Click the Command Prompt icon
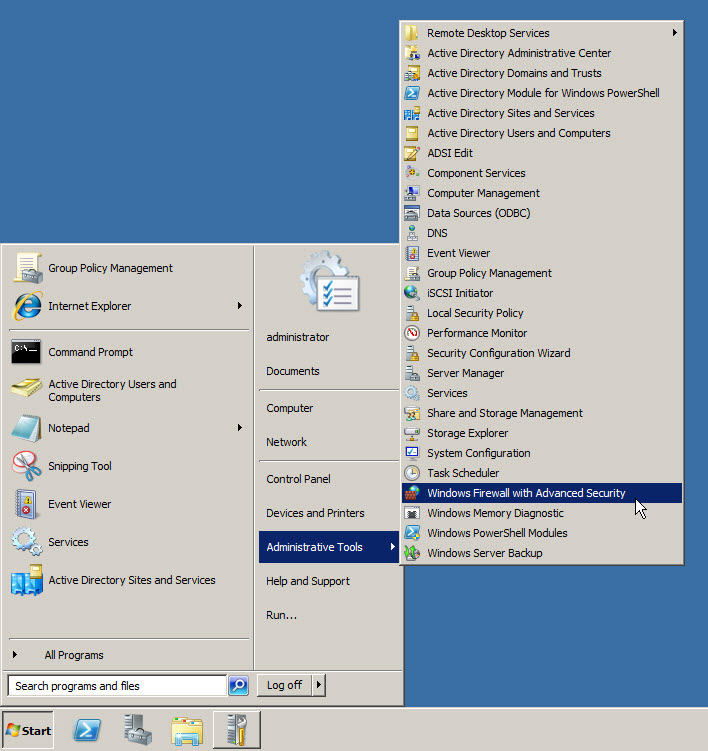 click(x=27, y=352)
